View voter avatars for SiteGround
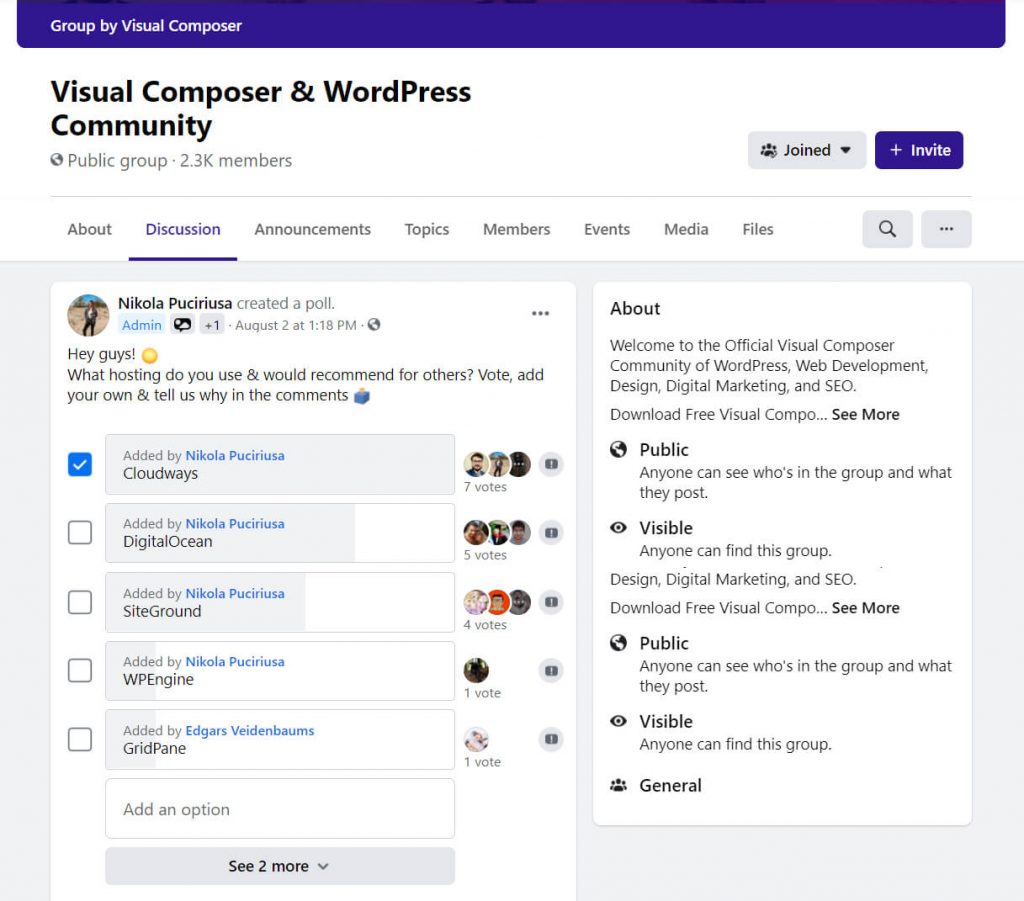Viewport: 1024px width, 901px height. [x=497, y=602]
